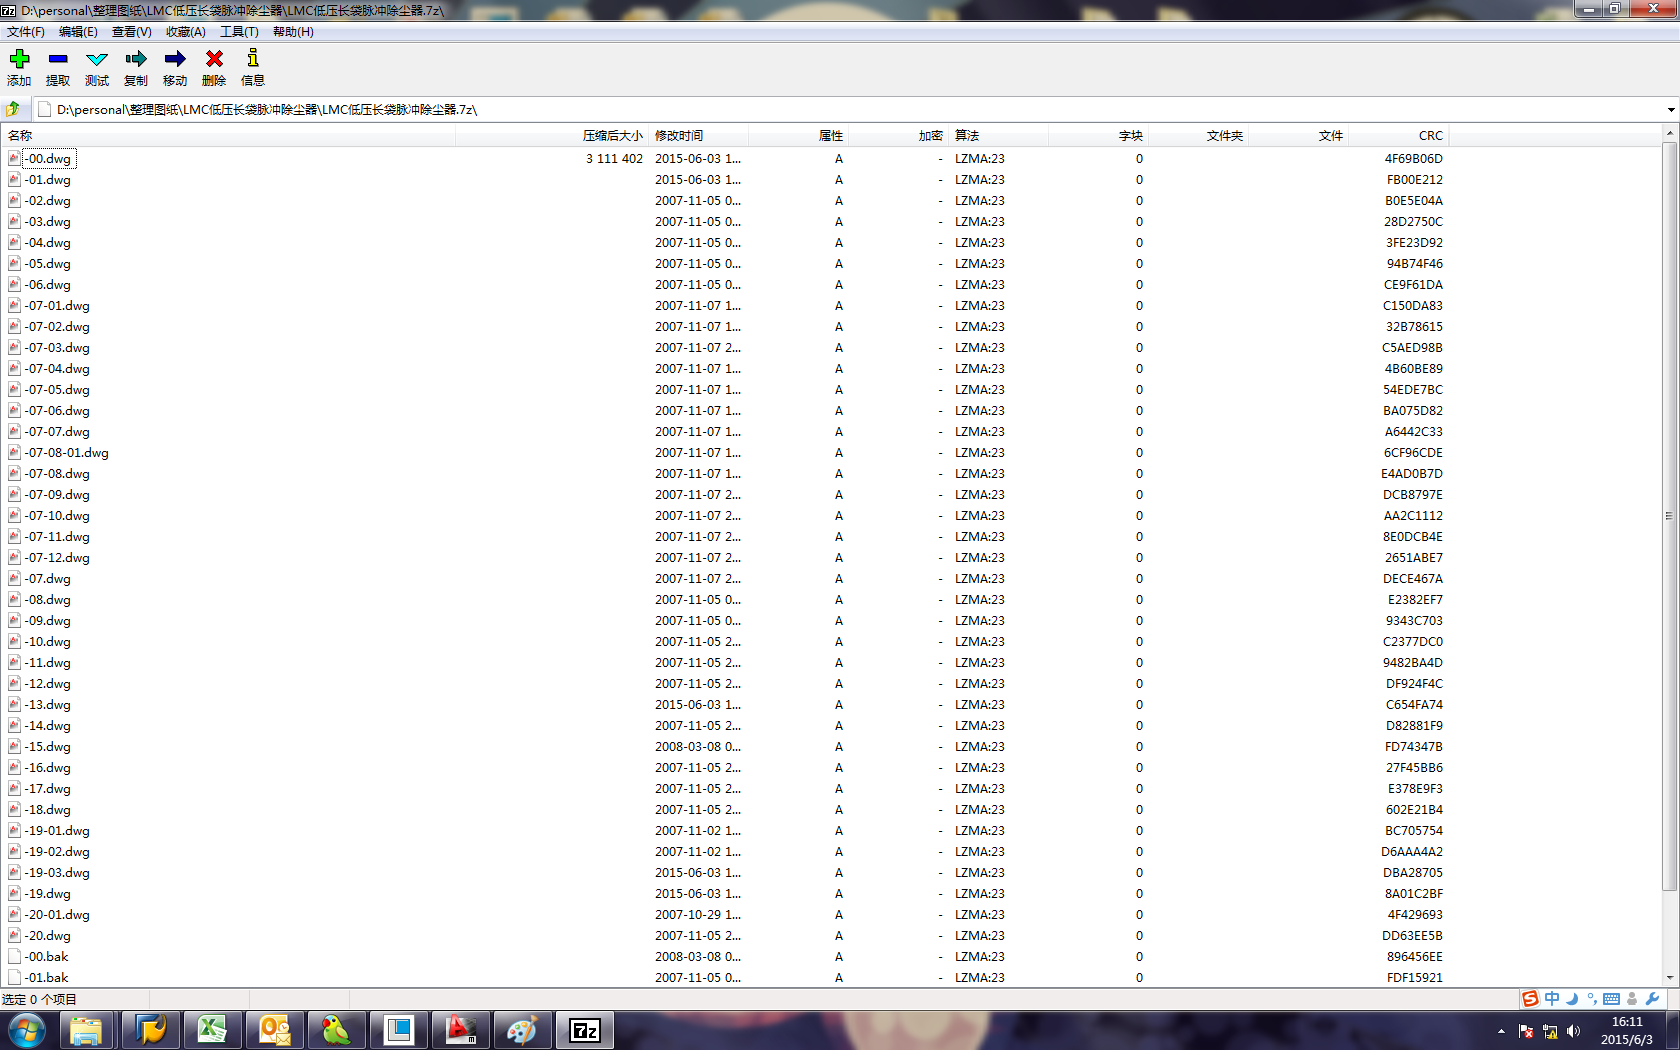Open the Windows Start button
This screenshot has width=1680, height=1050.
(27, 1030)
